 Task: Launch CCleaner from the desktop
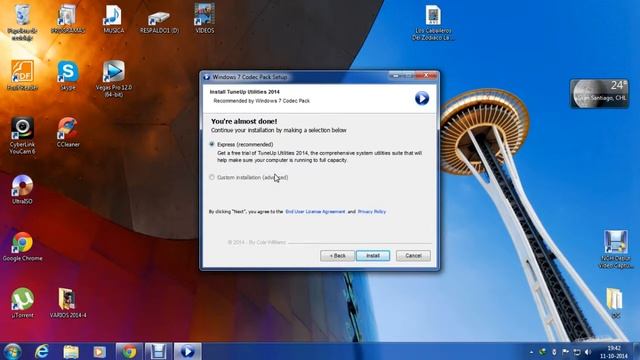68,132
